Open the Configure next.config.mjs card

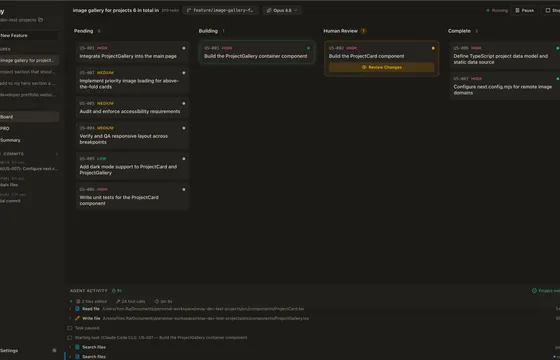point(505,86)
